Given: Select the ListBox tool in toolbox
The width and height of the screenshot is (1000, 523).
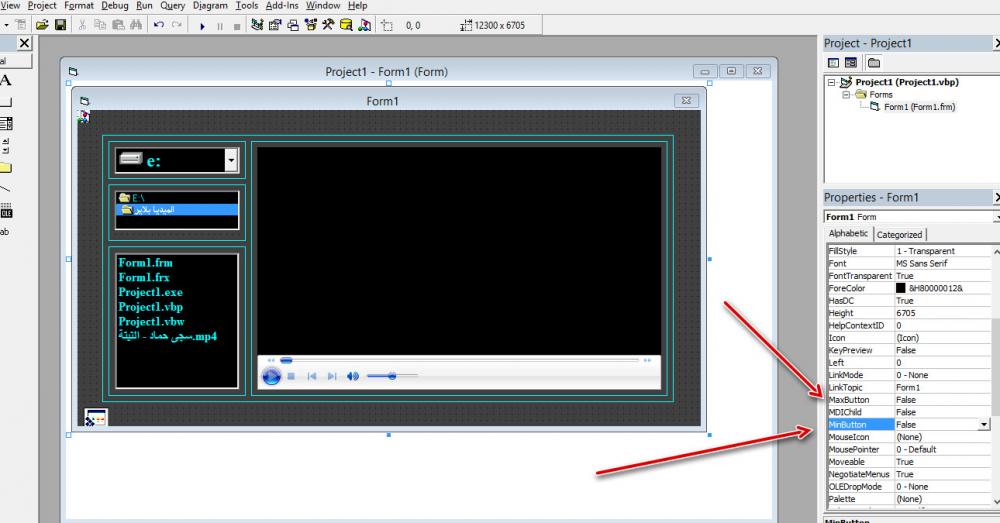Looking at the screenshot, I should (6, 124).
